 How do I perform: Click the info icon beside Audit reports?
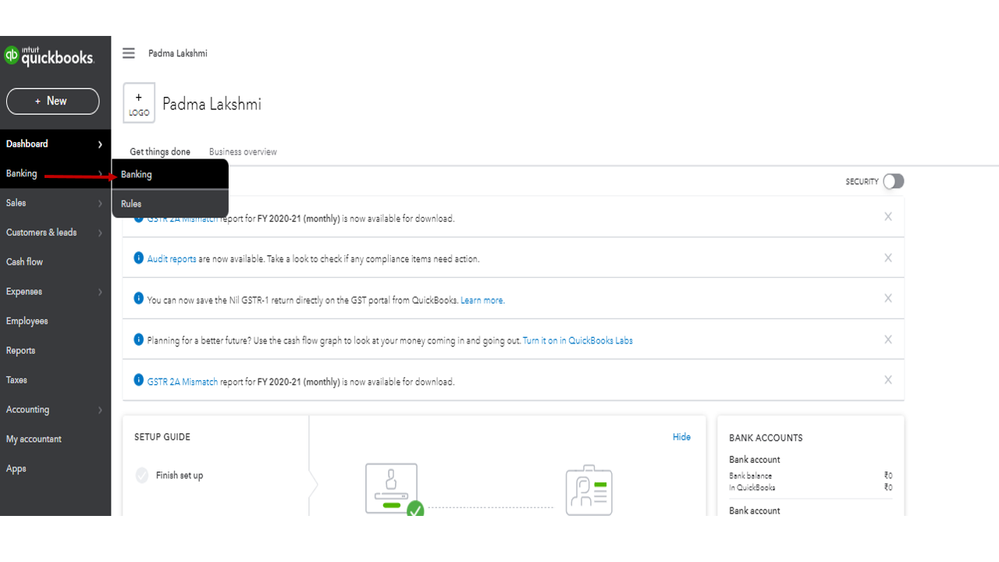138,258
